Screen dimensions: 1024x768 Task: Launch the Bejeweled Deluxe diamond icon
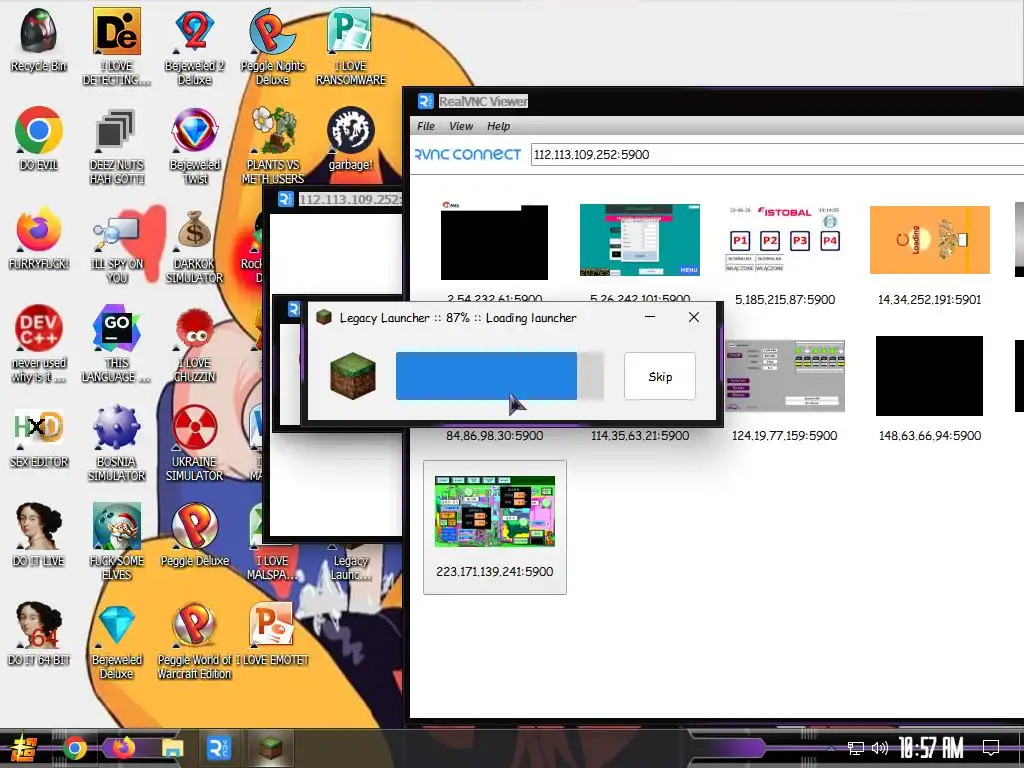(116, 640)
